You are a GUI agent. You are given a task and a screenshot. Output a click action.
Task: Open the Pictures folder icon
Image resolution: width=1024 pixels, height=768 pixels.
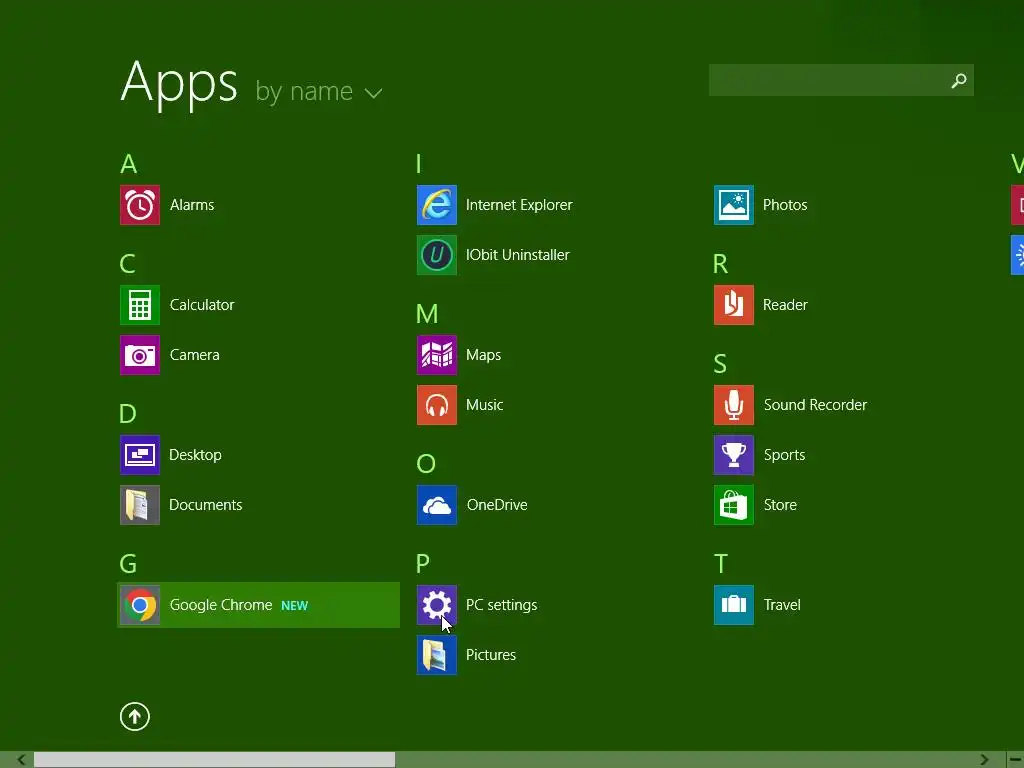437,655
